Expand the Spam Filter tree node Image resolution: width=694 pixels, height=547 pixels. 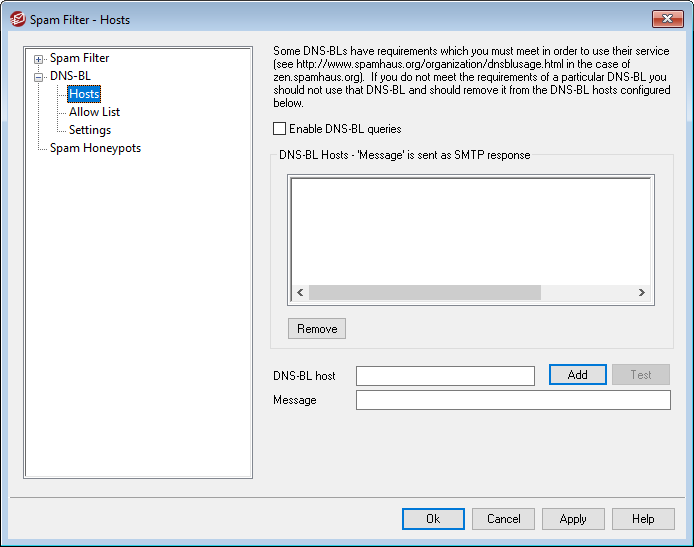coord(39,59)
